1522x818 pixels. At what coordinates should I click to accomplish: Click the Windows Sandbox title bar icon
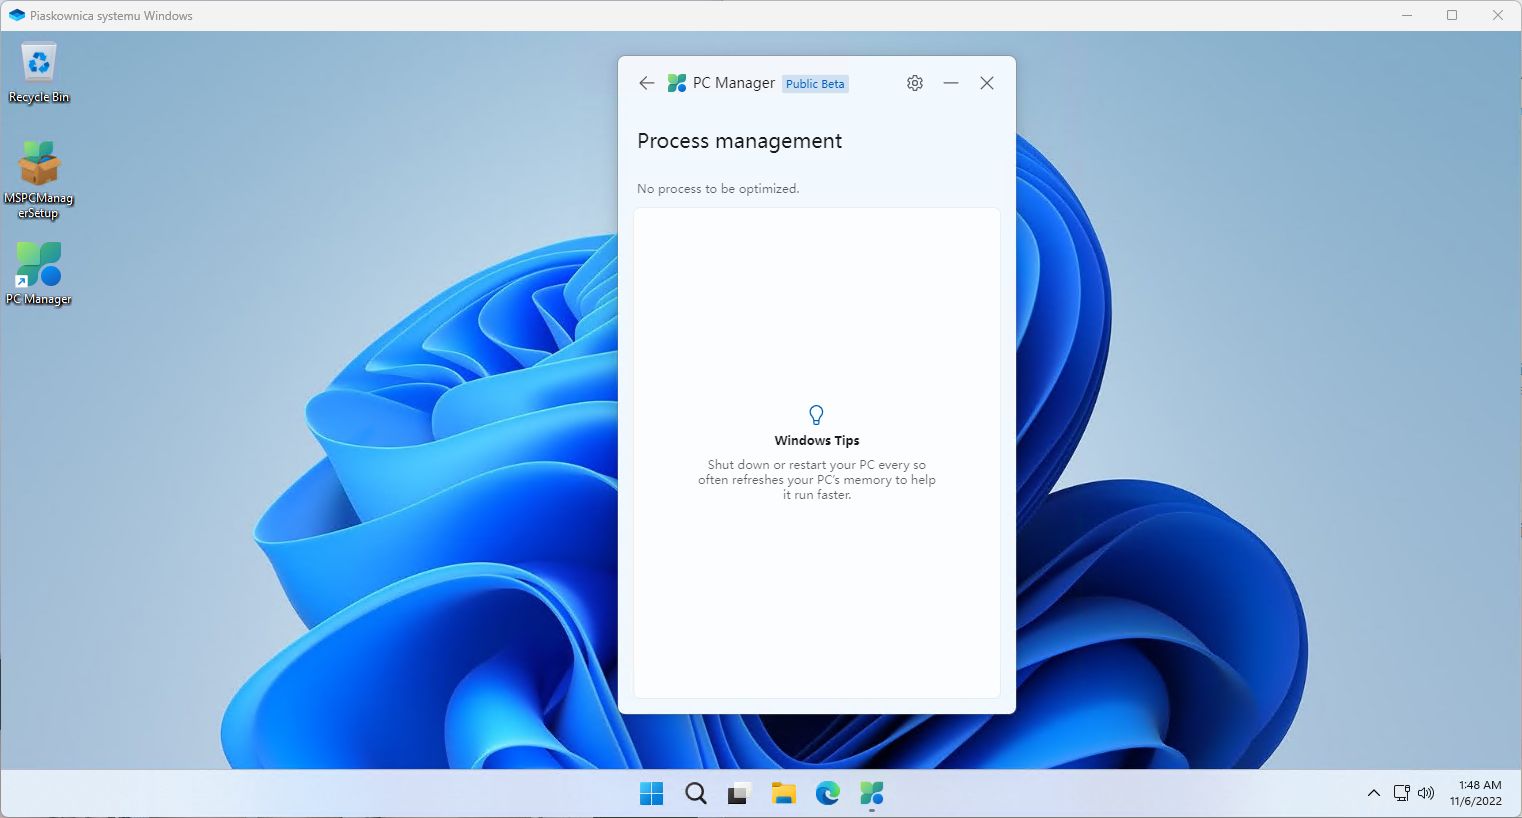point(16,15)
